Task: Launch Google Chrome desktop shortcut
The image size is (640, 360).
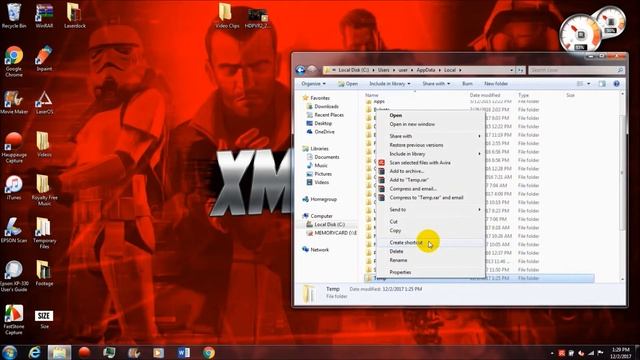Action: click(14, 61)
